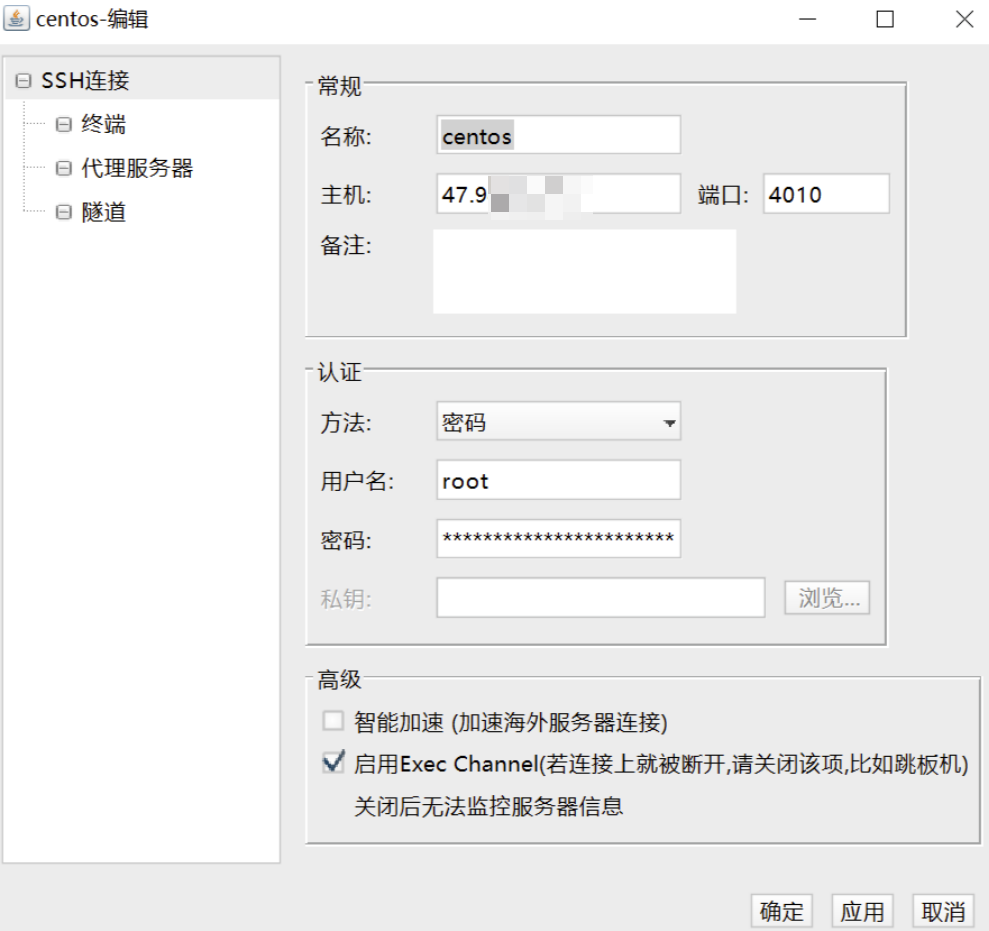Focus the 名称 field containing centos

(x=558, y=134)
